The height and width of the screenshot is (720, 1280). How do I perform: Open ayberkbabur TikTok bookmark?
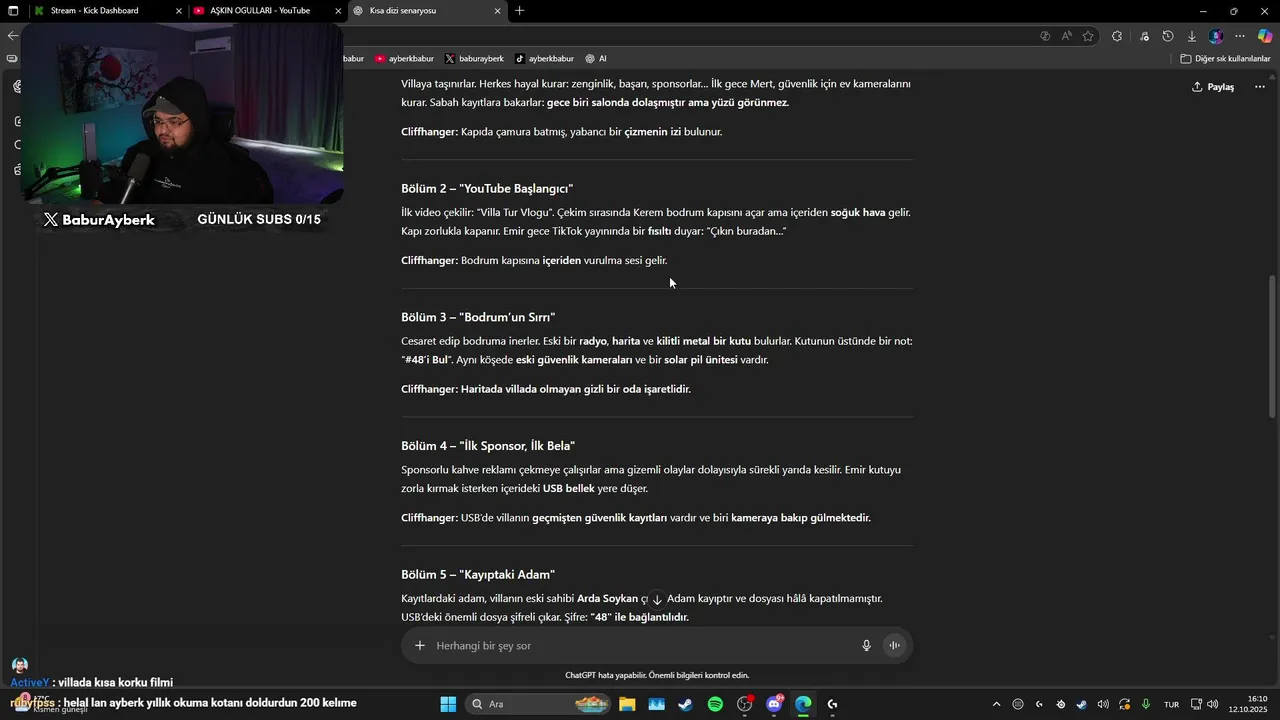coord(544,59)
